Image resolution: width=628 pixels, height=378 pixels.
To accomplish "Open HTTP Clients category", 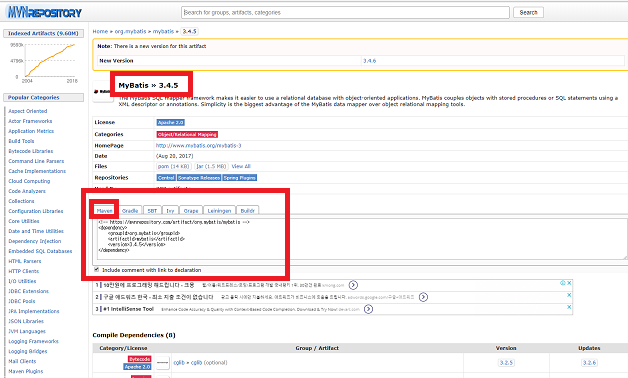I will [x=24, y=271].
